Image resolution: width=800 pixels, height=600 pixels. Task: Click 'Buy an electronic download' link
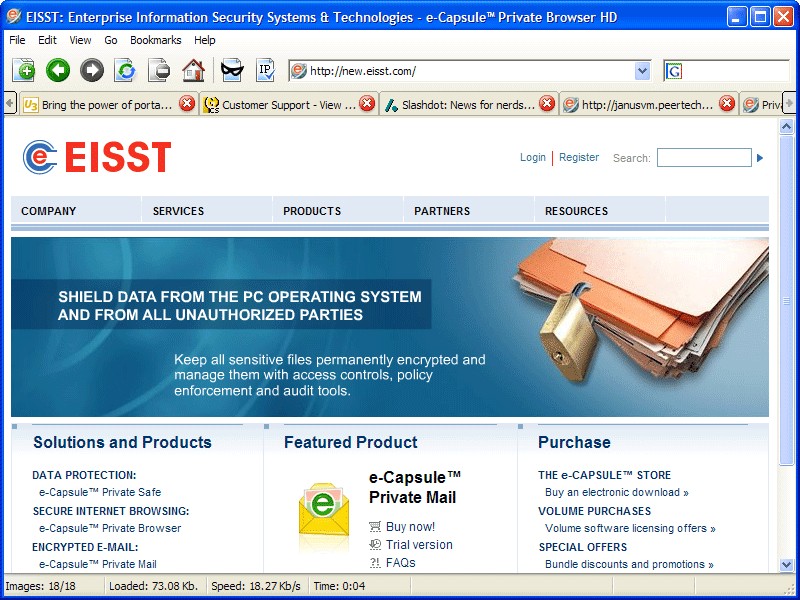[x=617, y=492]
